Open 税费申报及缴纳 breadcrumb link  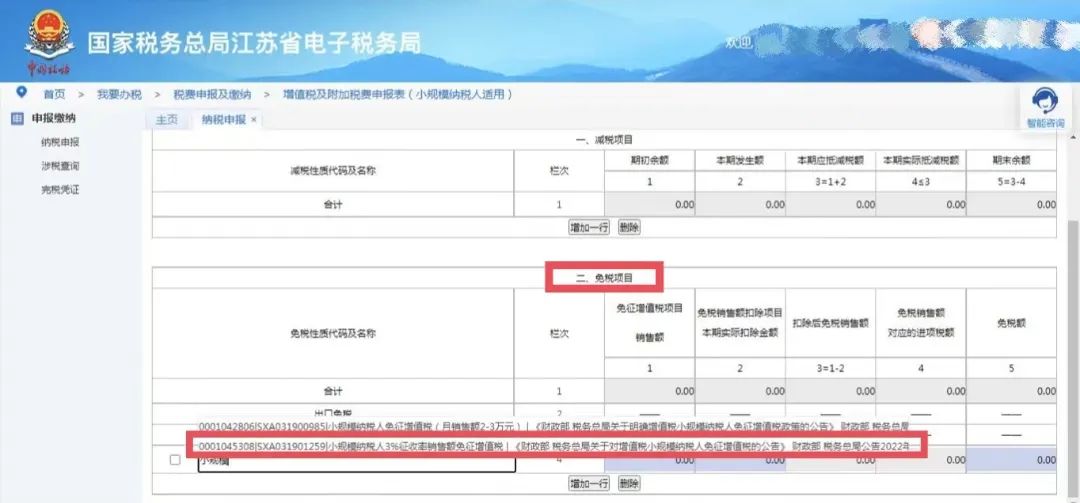coord(212,94)
